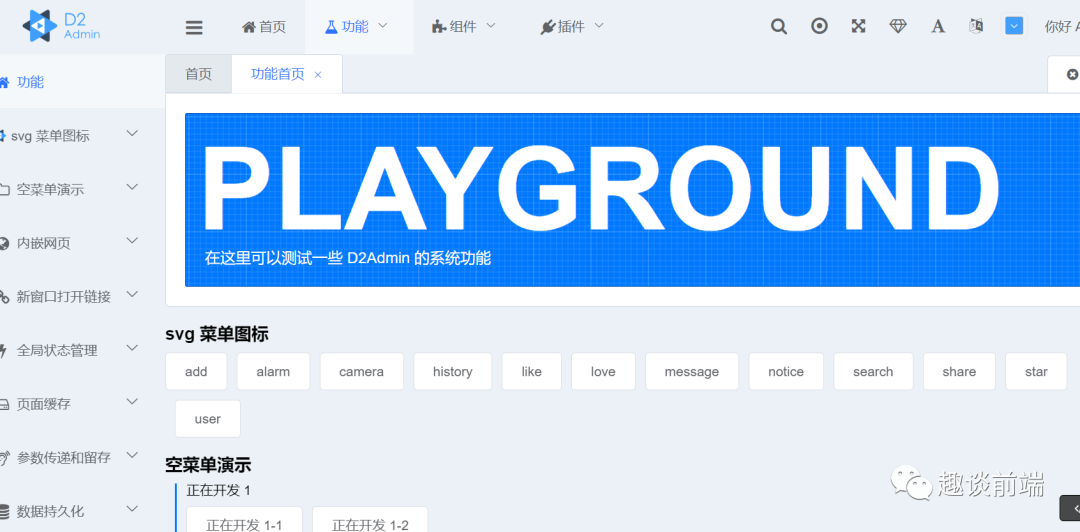Open the code panel arrow button
Viewport: 1080px width, 532px height.
pyautogui.click(x=1070, y=509)
